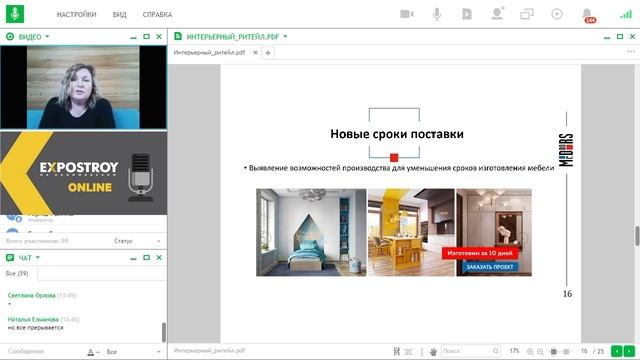Click the chat scrollbar handle

pyautogui.click(x=164, y=332)
